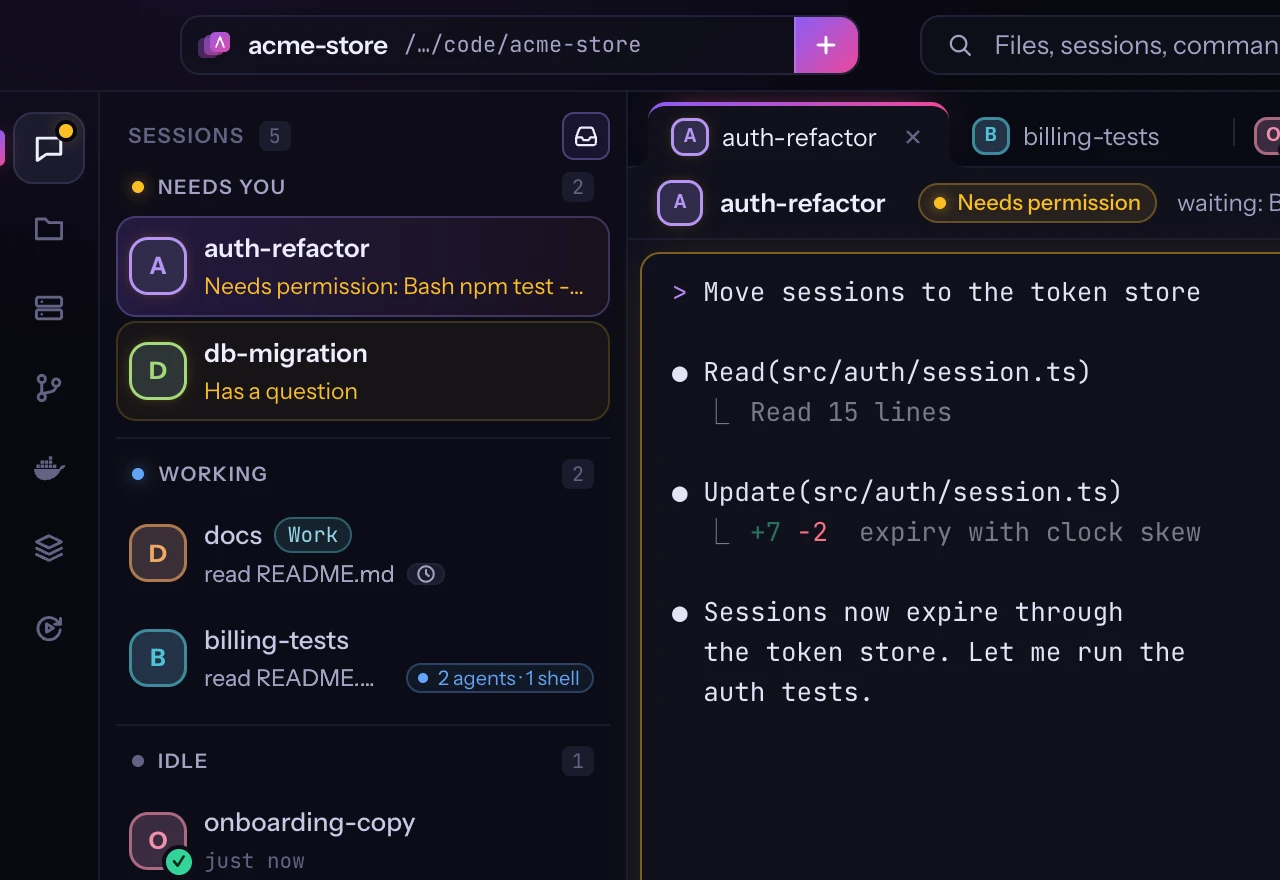Click the Needs permission status badge
Image resolution: width=1280 pixels, height=880 pixels.
pyautogui.click(x=1037, y=203)
